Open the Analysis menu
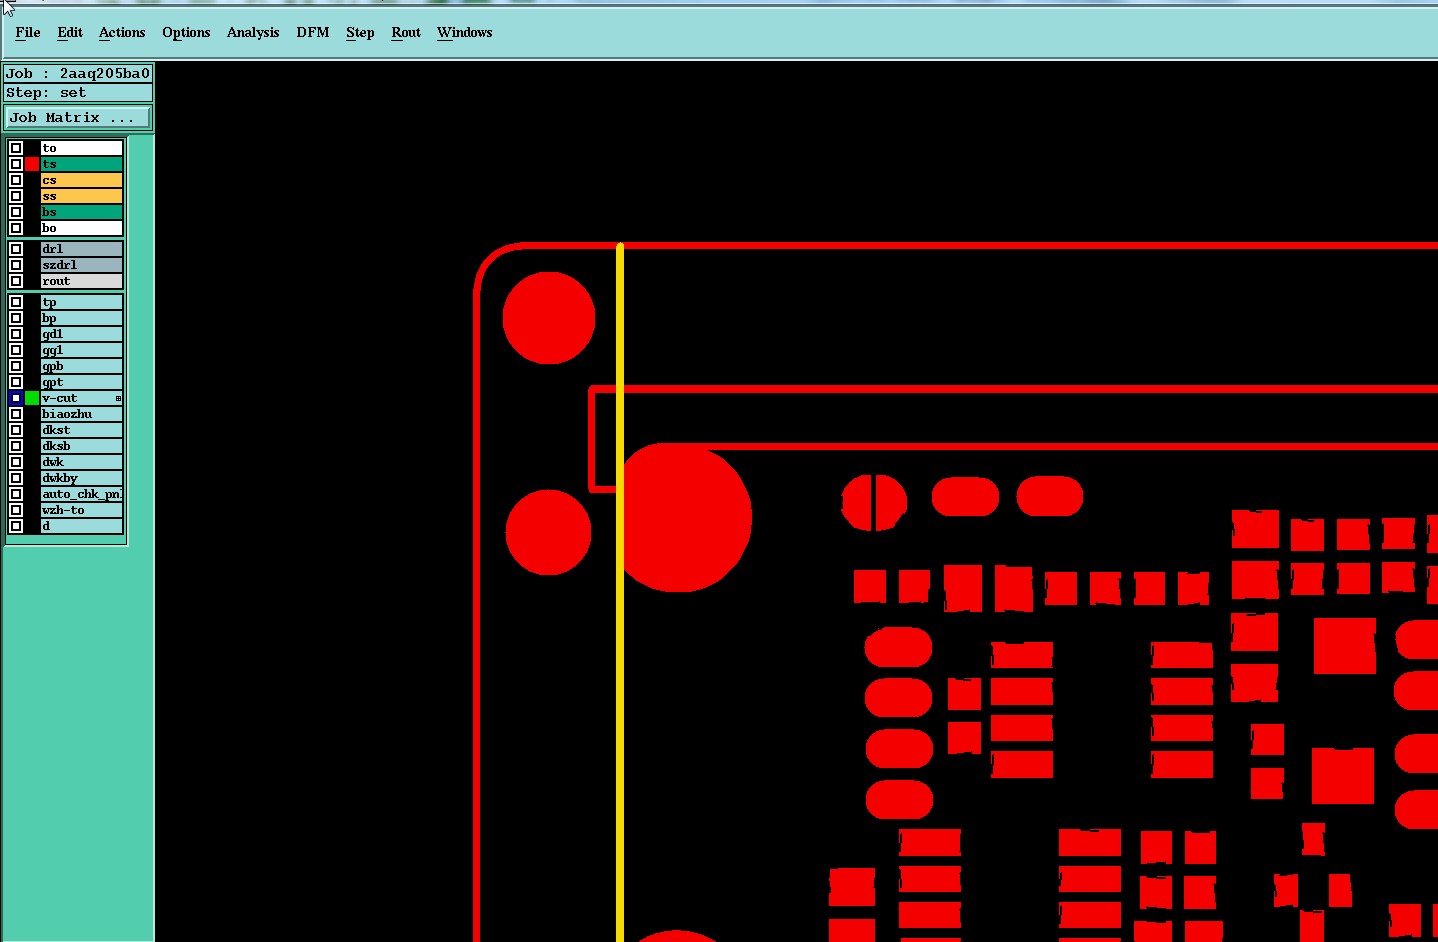This screenshot has width=1438, height=942. click(253, 32)
